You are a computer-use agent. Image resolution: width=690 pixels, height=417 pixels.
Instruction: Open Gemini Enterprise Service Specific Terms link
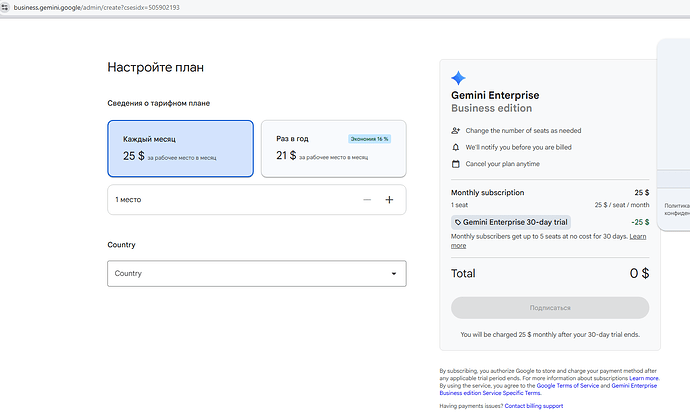click(548, 389)
